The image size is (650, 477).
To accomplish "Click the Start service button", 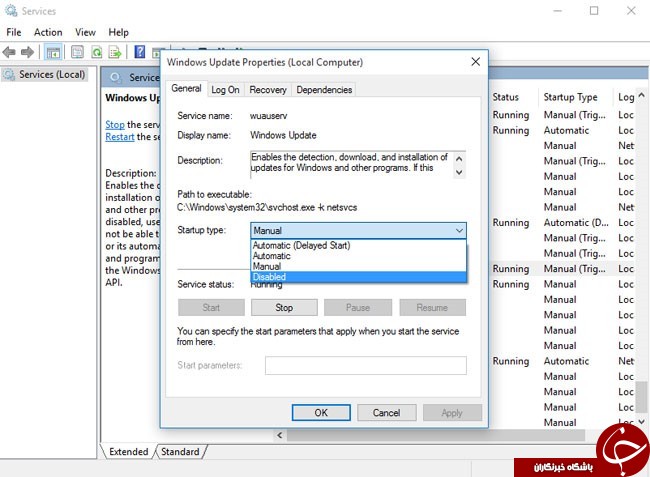I will tap(211, 308).
